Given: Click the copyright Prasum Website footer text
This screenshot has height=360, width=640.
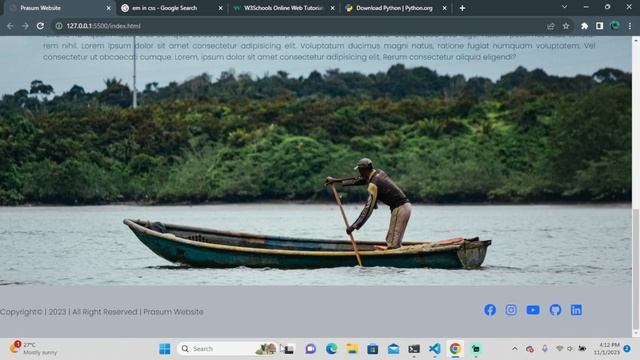Looking at the screenshot, I should click(x=102, y=312).
